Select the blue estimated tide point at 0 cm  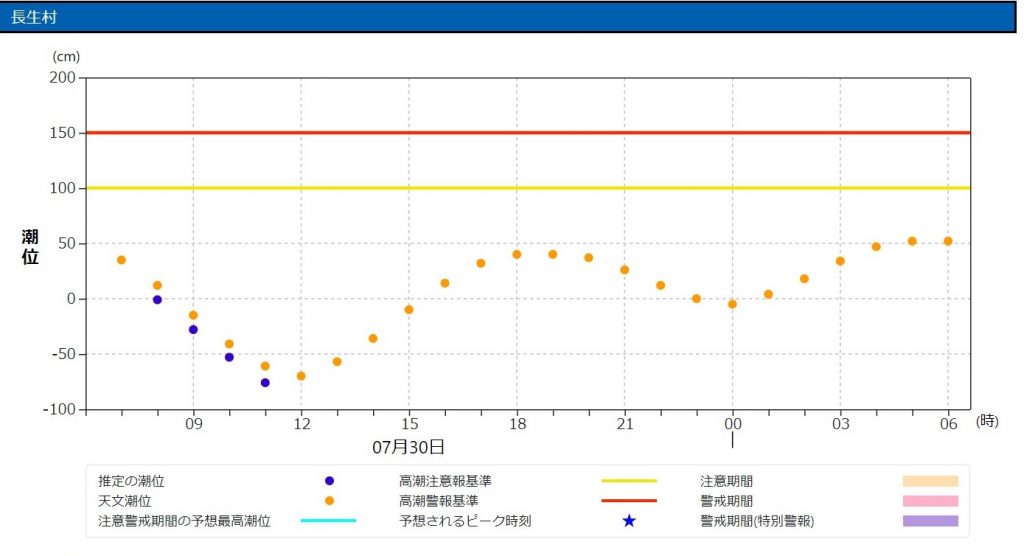[157, 300]
